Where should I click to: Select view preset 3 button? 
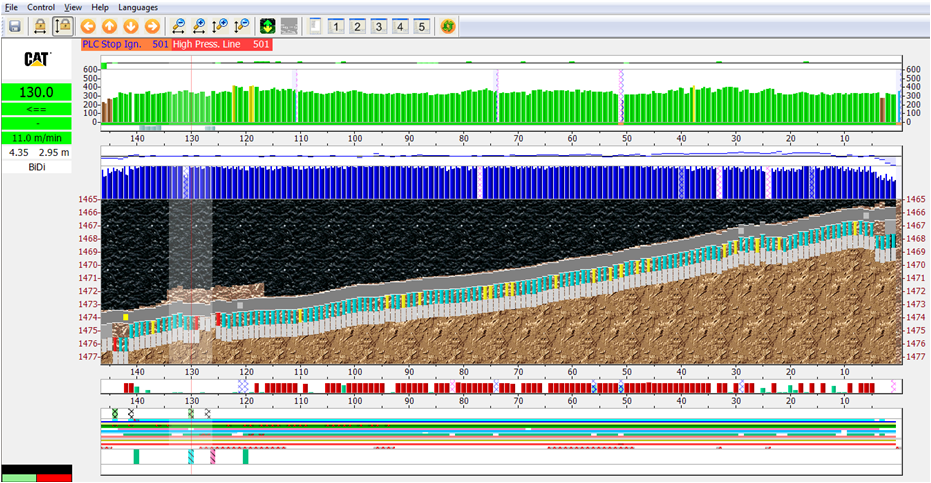coord(379,26)
